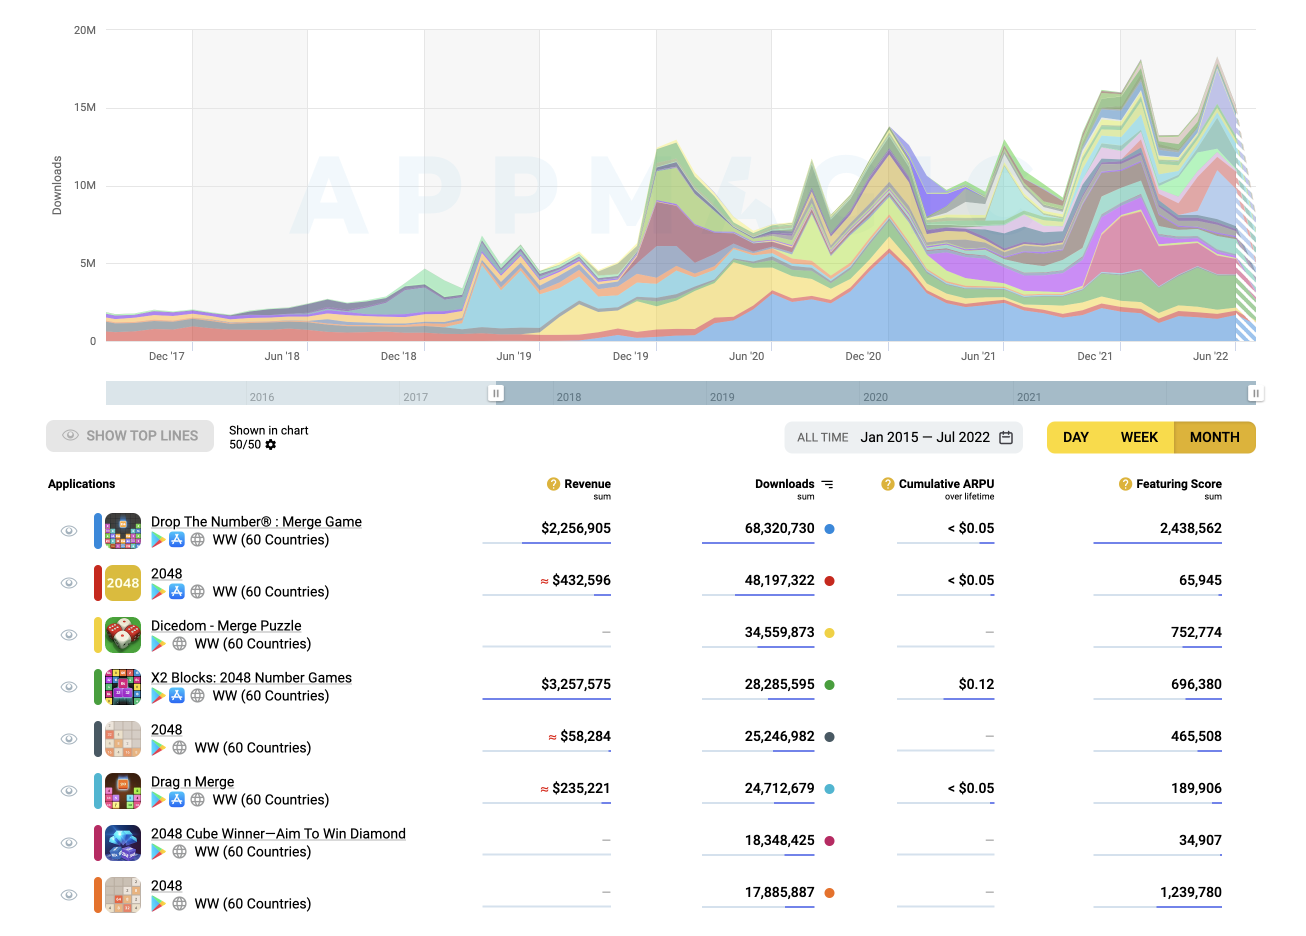
Task: Open the X2 Blocks: 2048 Number Games link
Action: point(251,678)
